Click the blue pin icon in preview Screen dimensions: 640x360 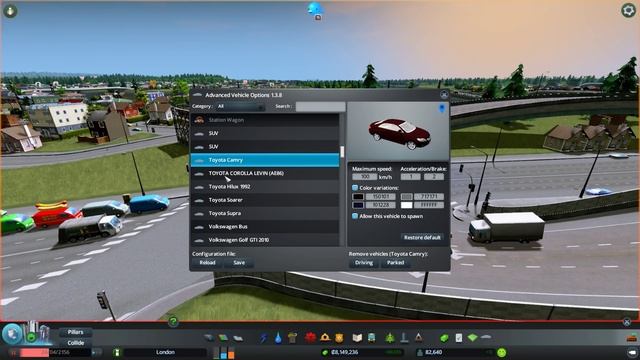tap(442, 108)
